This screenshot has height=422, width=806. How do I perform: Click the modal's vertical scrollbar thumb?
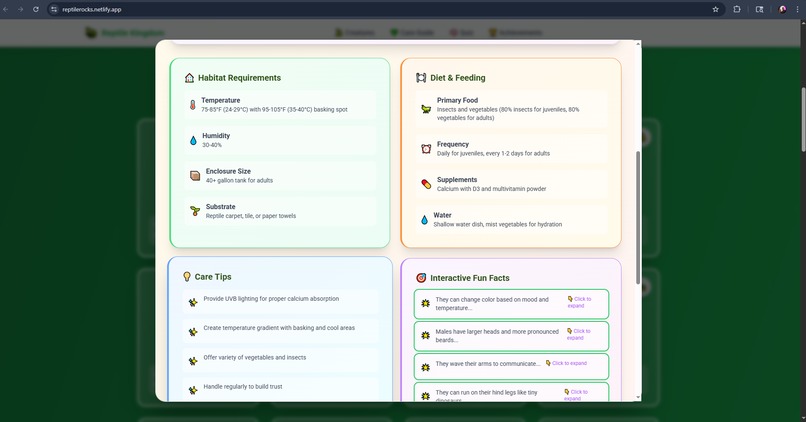point(638,217)
